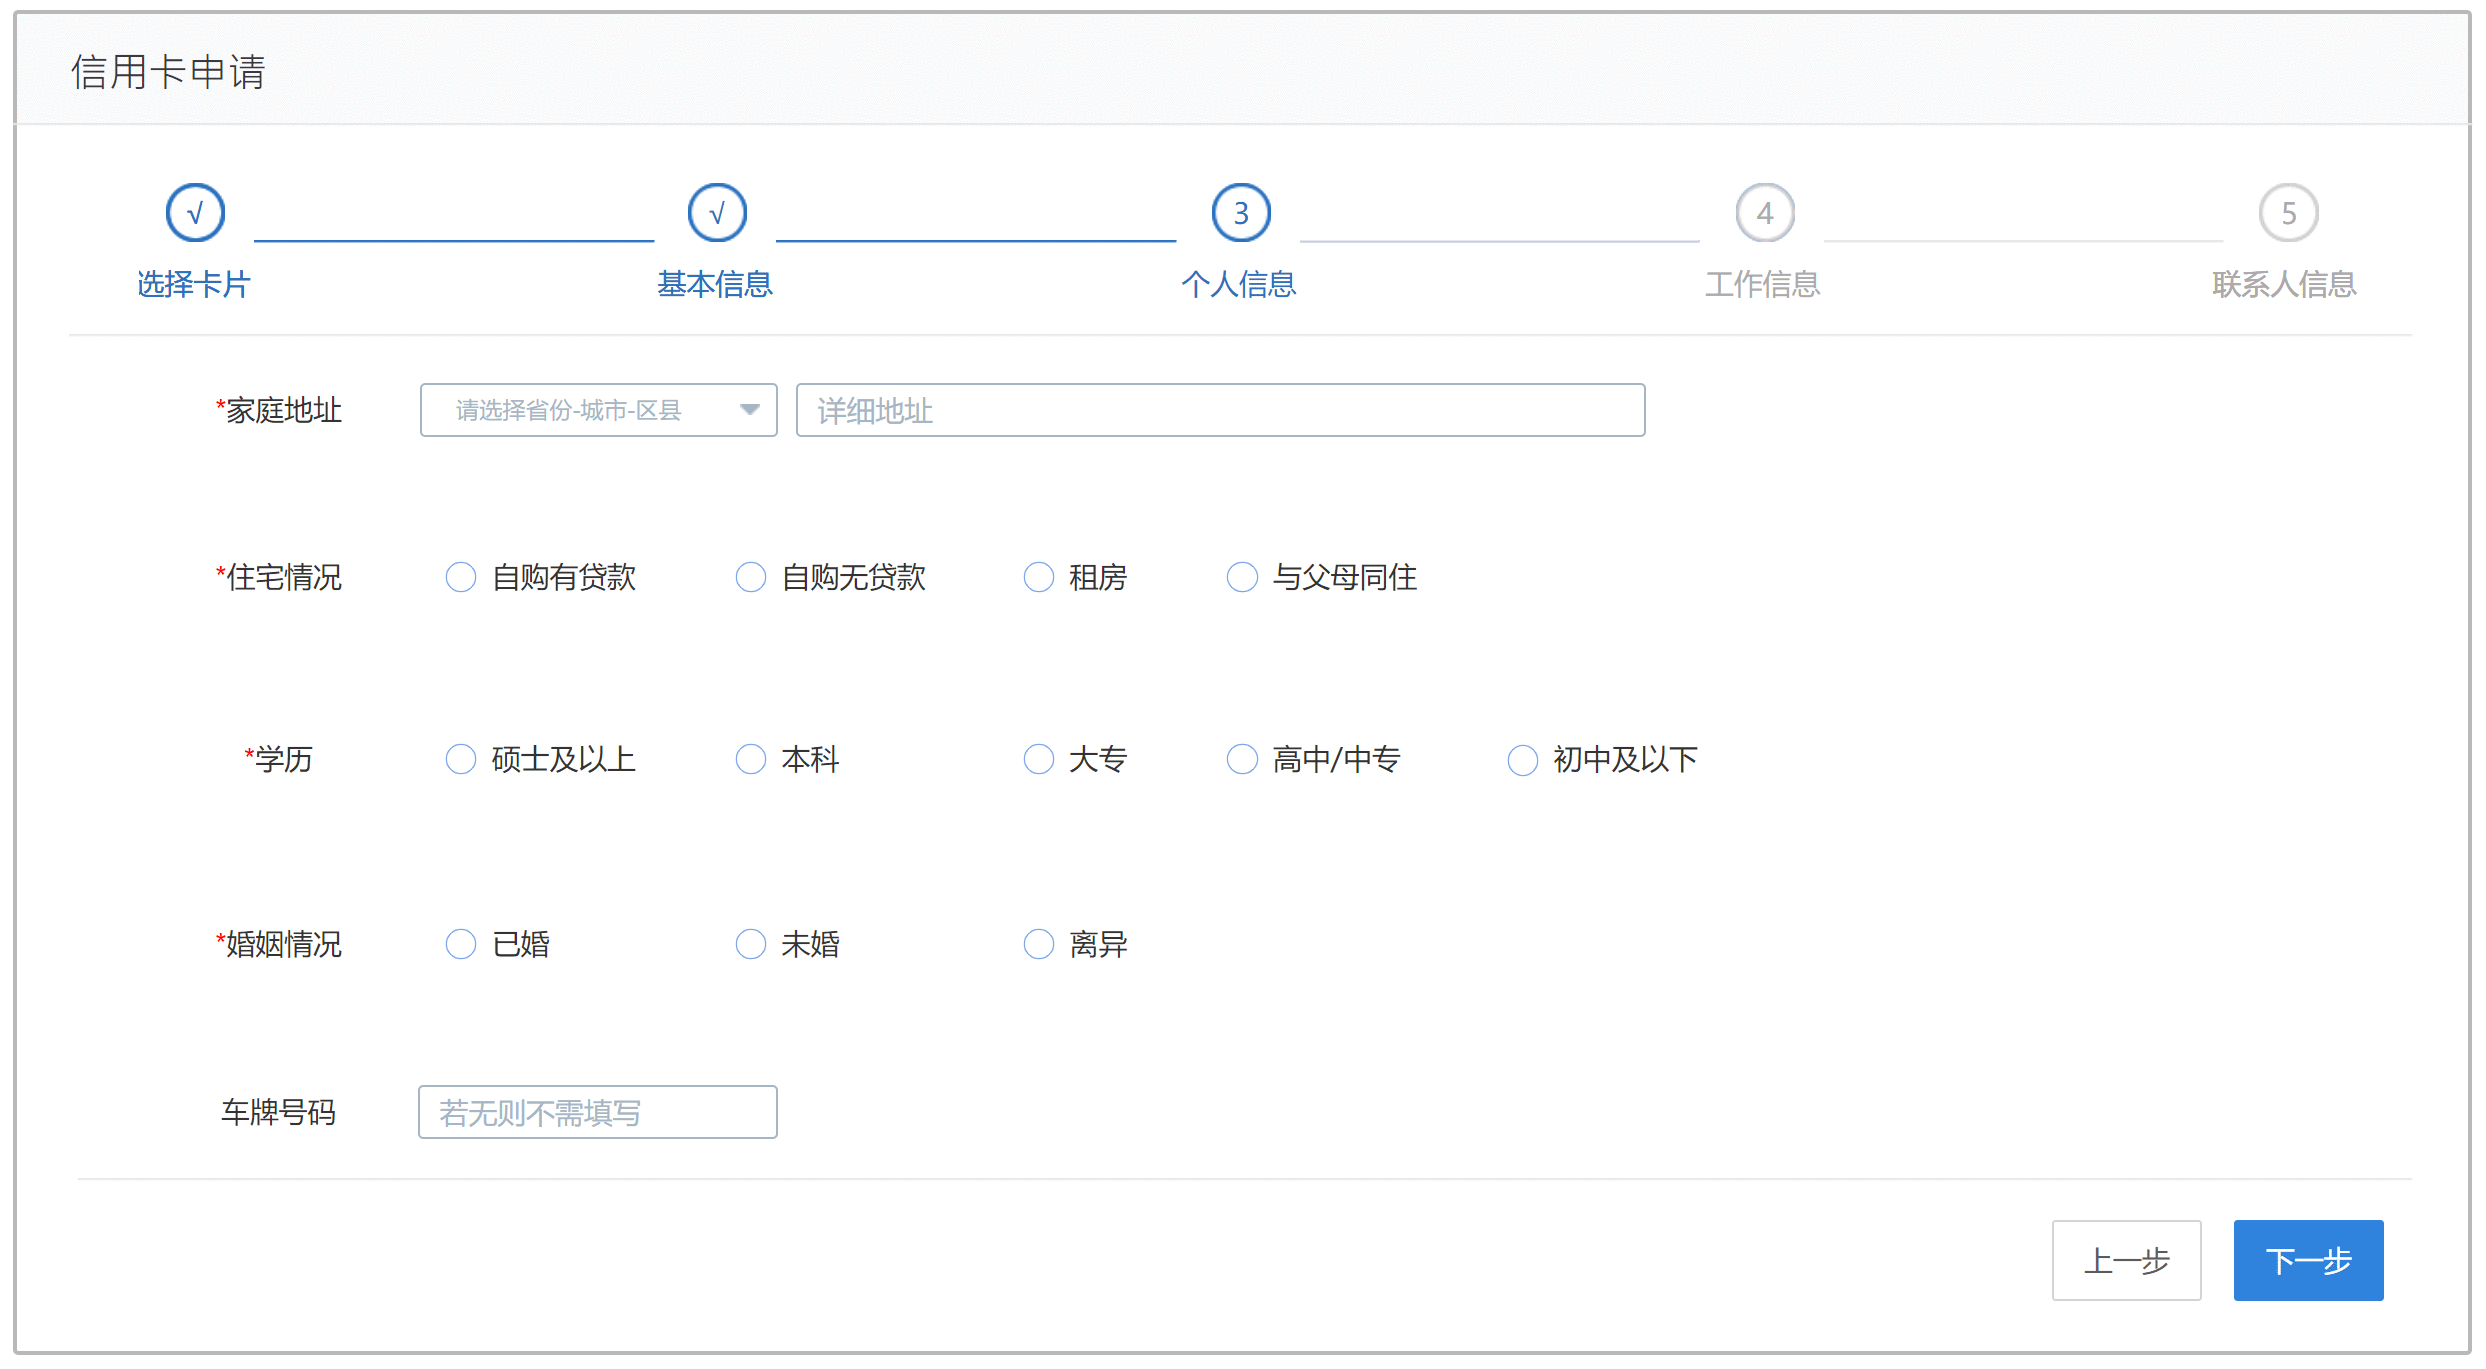The height and width of the screenshot is (1369, 2486).
Task: Click the 基本信息 step checkmark circle
Action: click(717, 213)
